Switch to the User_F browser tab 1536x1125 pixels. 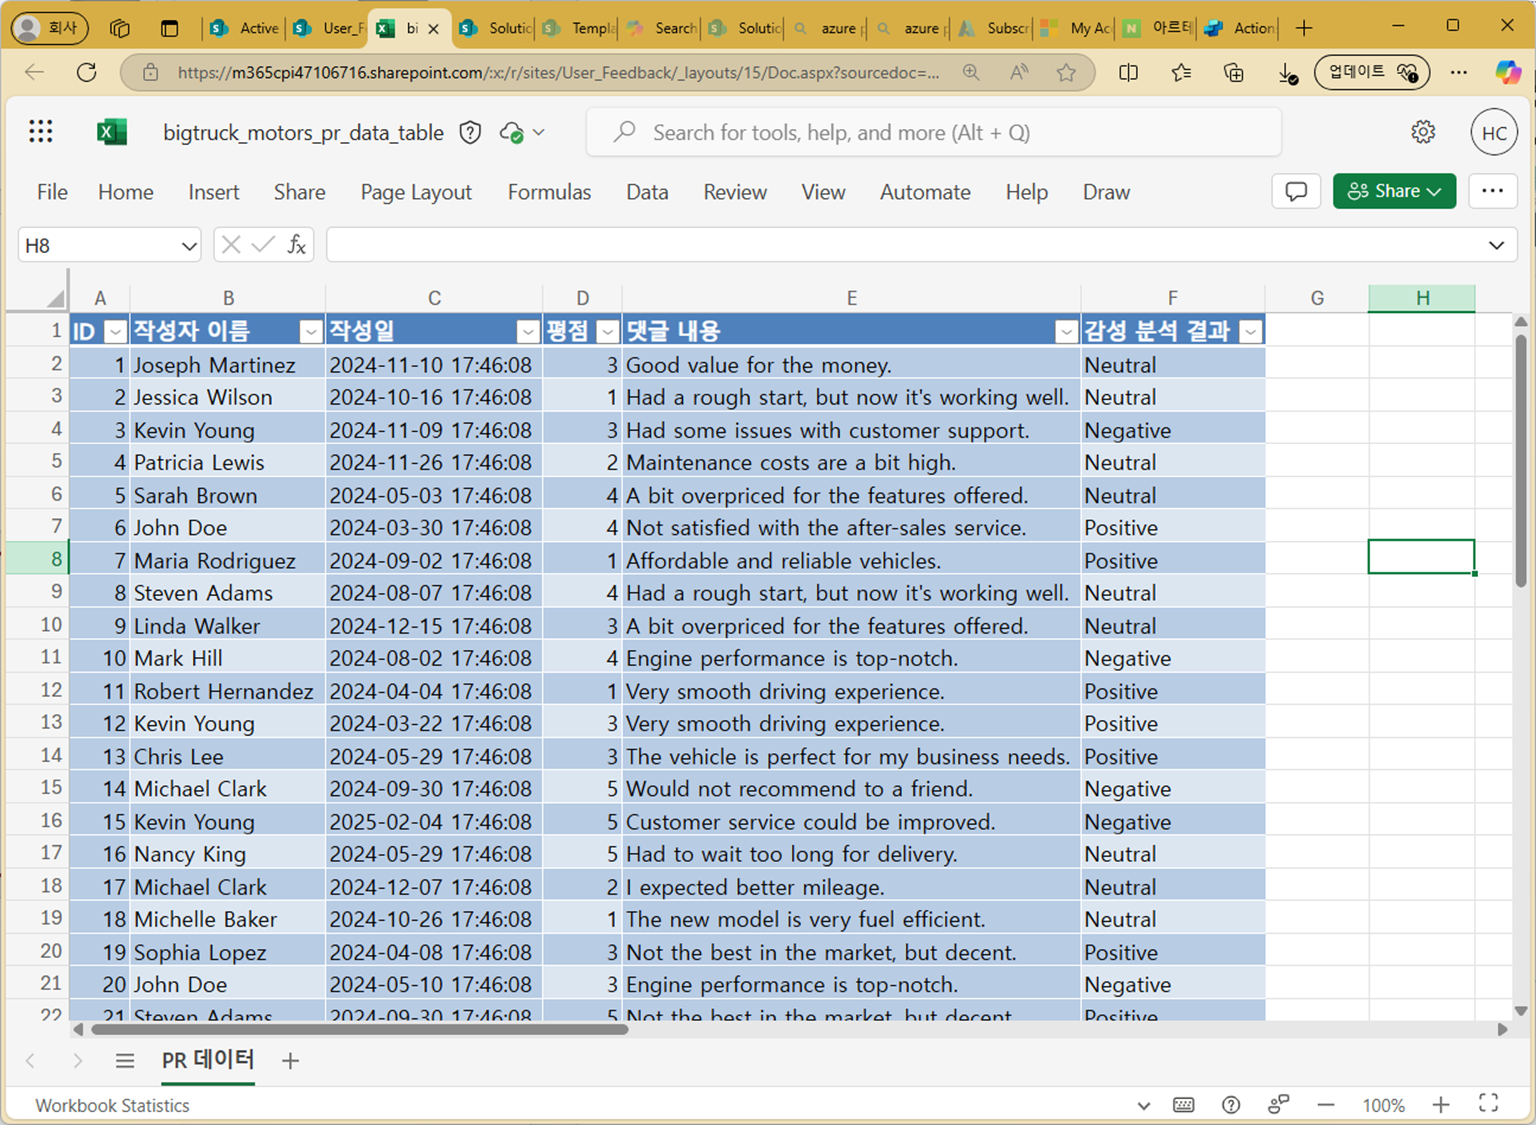330,28
